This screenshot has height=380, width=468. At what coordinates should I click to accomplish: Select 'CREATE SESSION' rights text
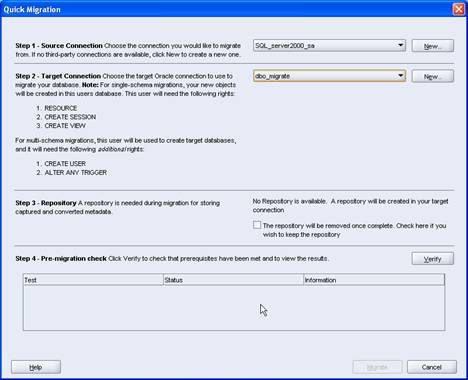70,117
